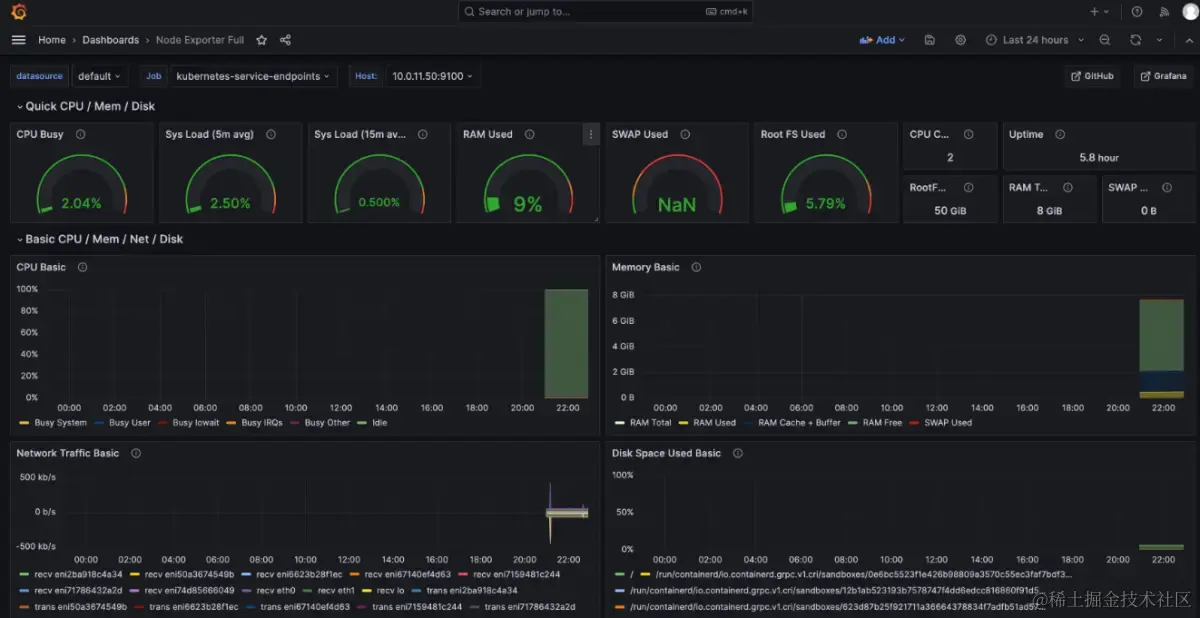This screenshot has width=1200, height=618.
Task: Open the Host 10.0.11.50:9100 dropdown
Action: pos(432,76)
